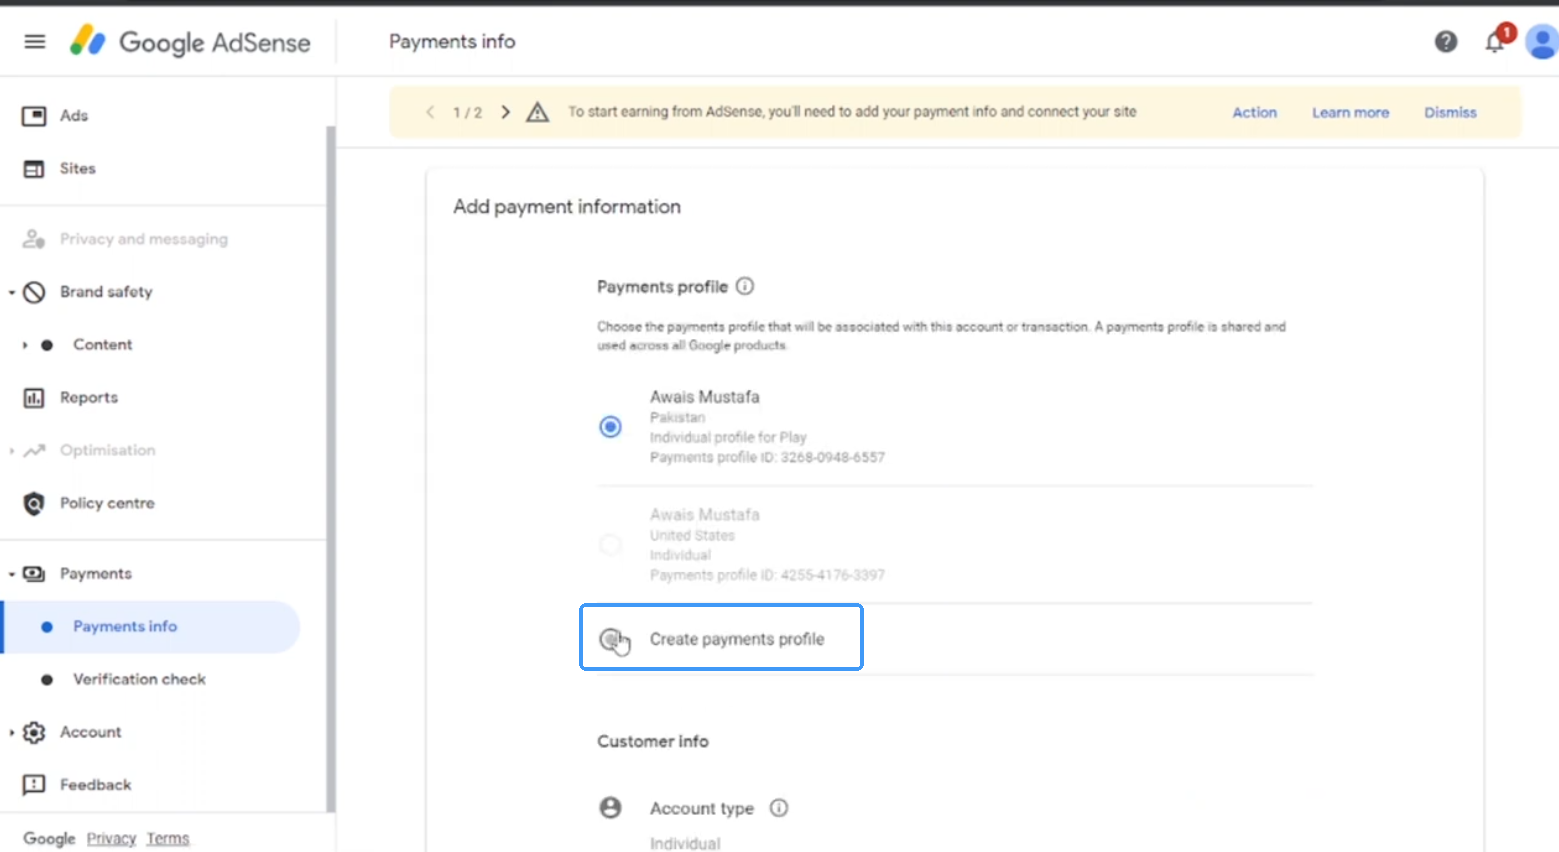Click the Account type person icon

click(x=610, y=808)
